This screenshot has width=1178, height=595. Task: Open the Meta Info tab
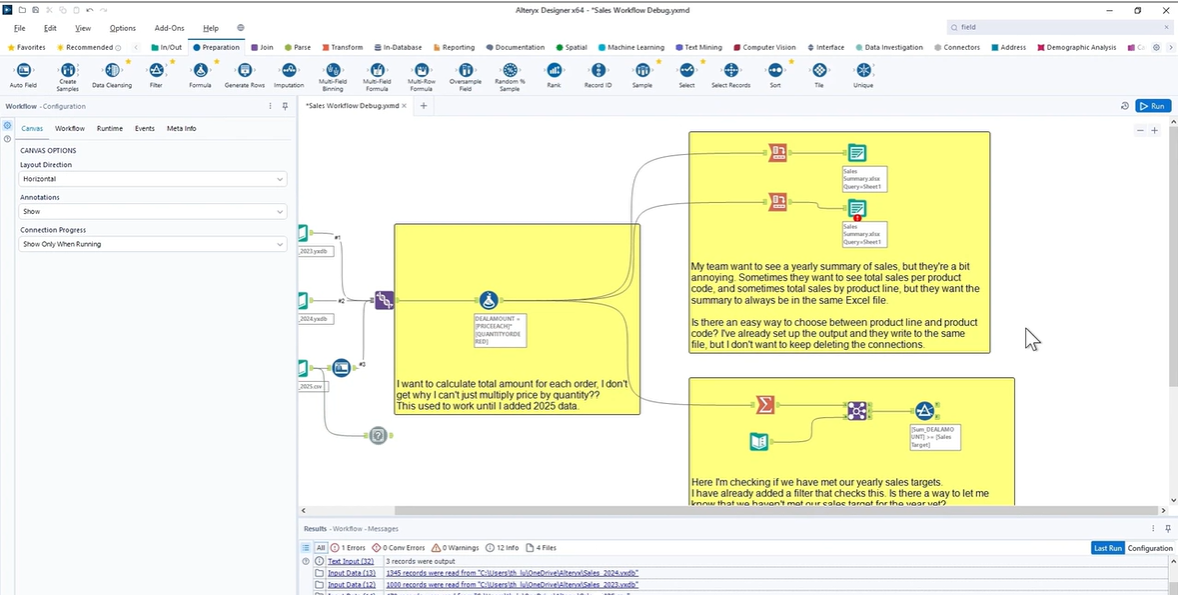[181, 128]
